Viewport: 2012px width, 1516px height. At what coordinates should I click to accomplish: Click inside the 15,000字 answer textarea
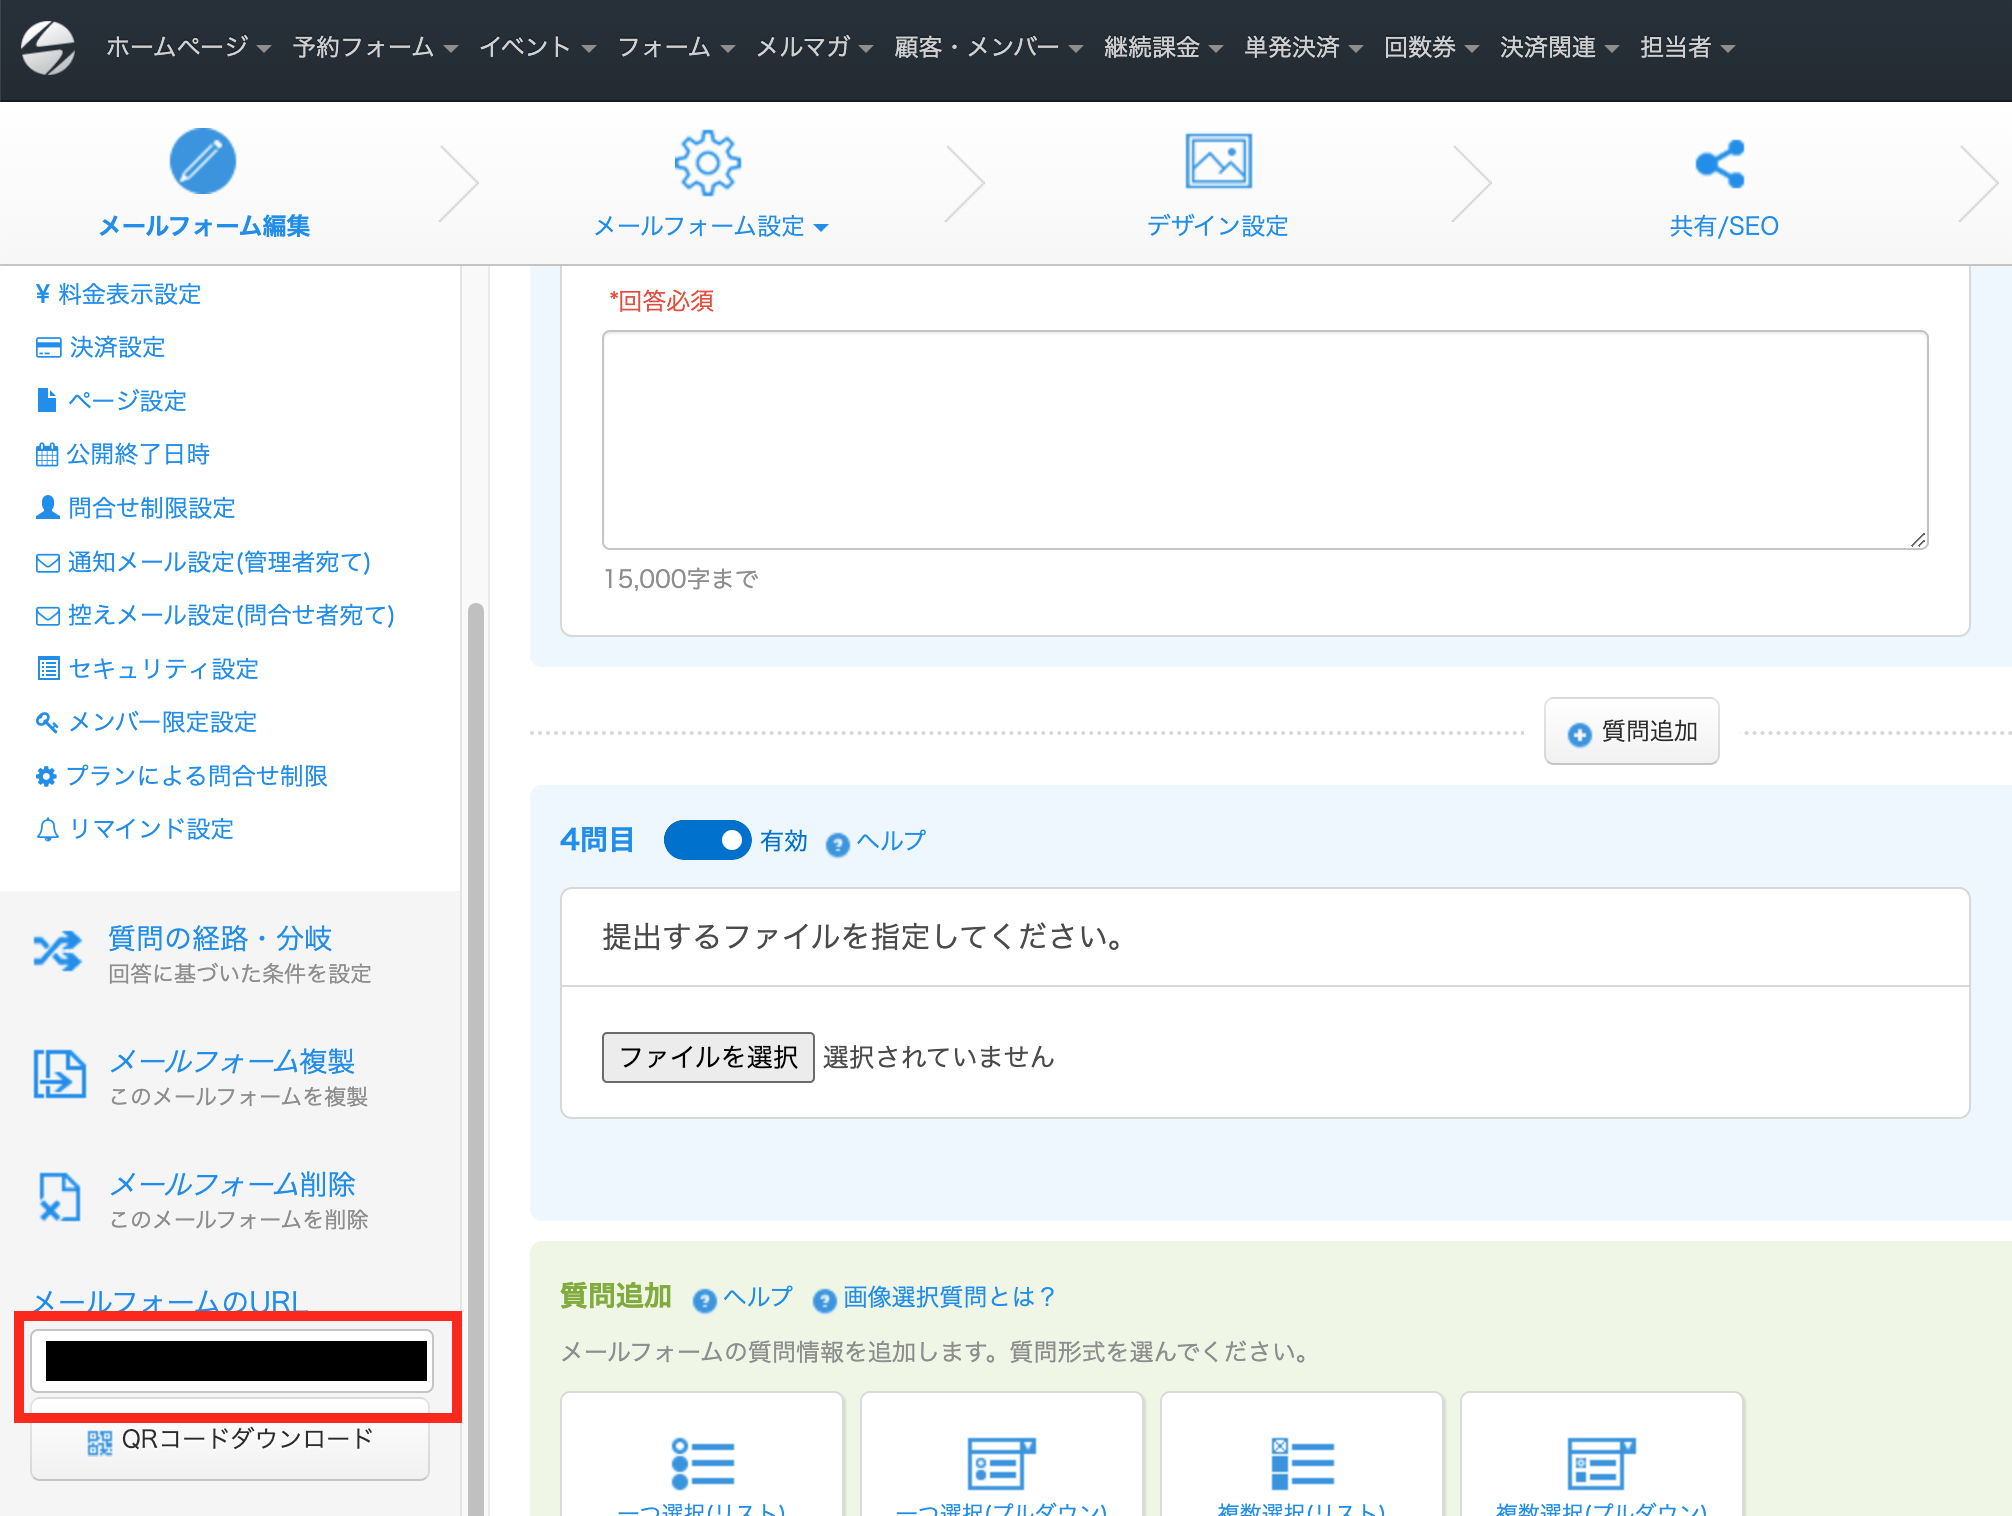click(1265, 440)
